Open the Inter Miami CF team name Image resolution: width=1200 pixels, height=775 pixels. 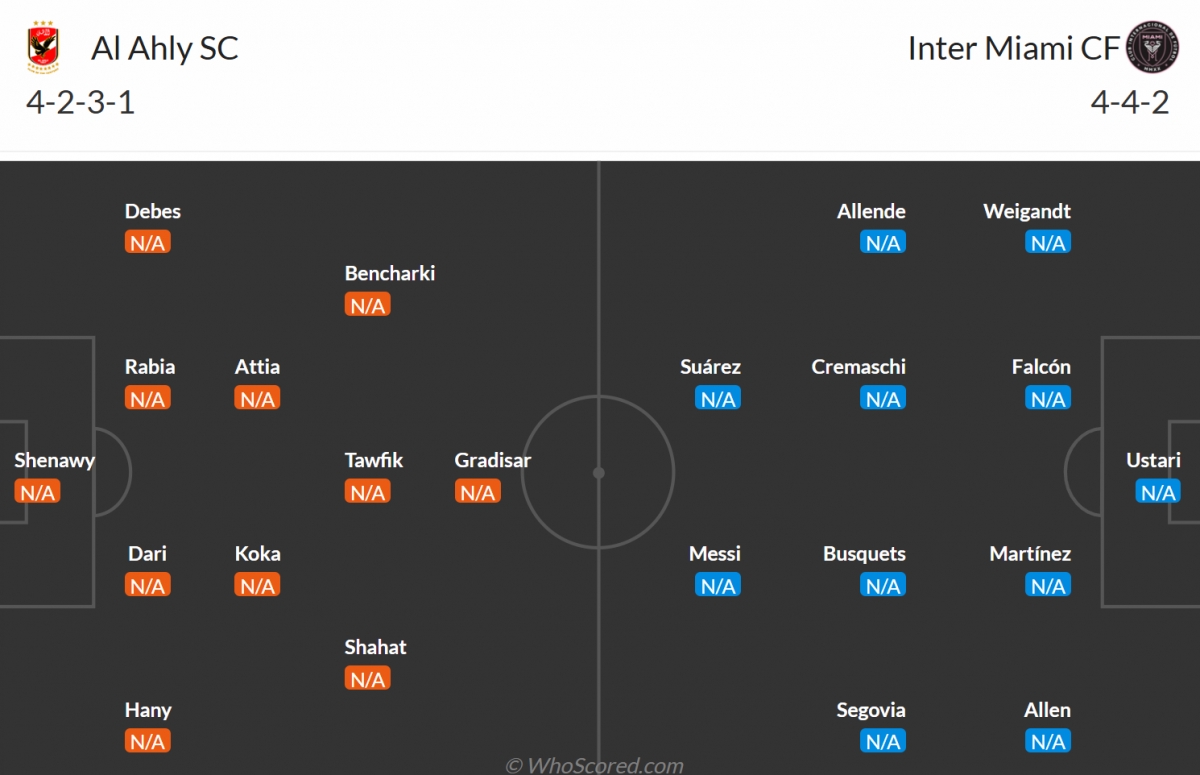pyautogui.click(x=1013, y=48)
